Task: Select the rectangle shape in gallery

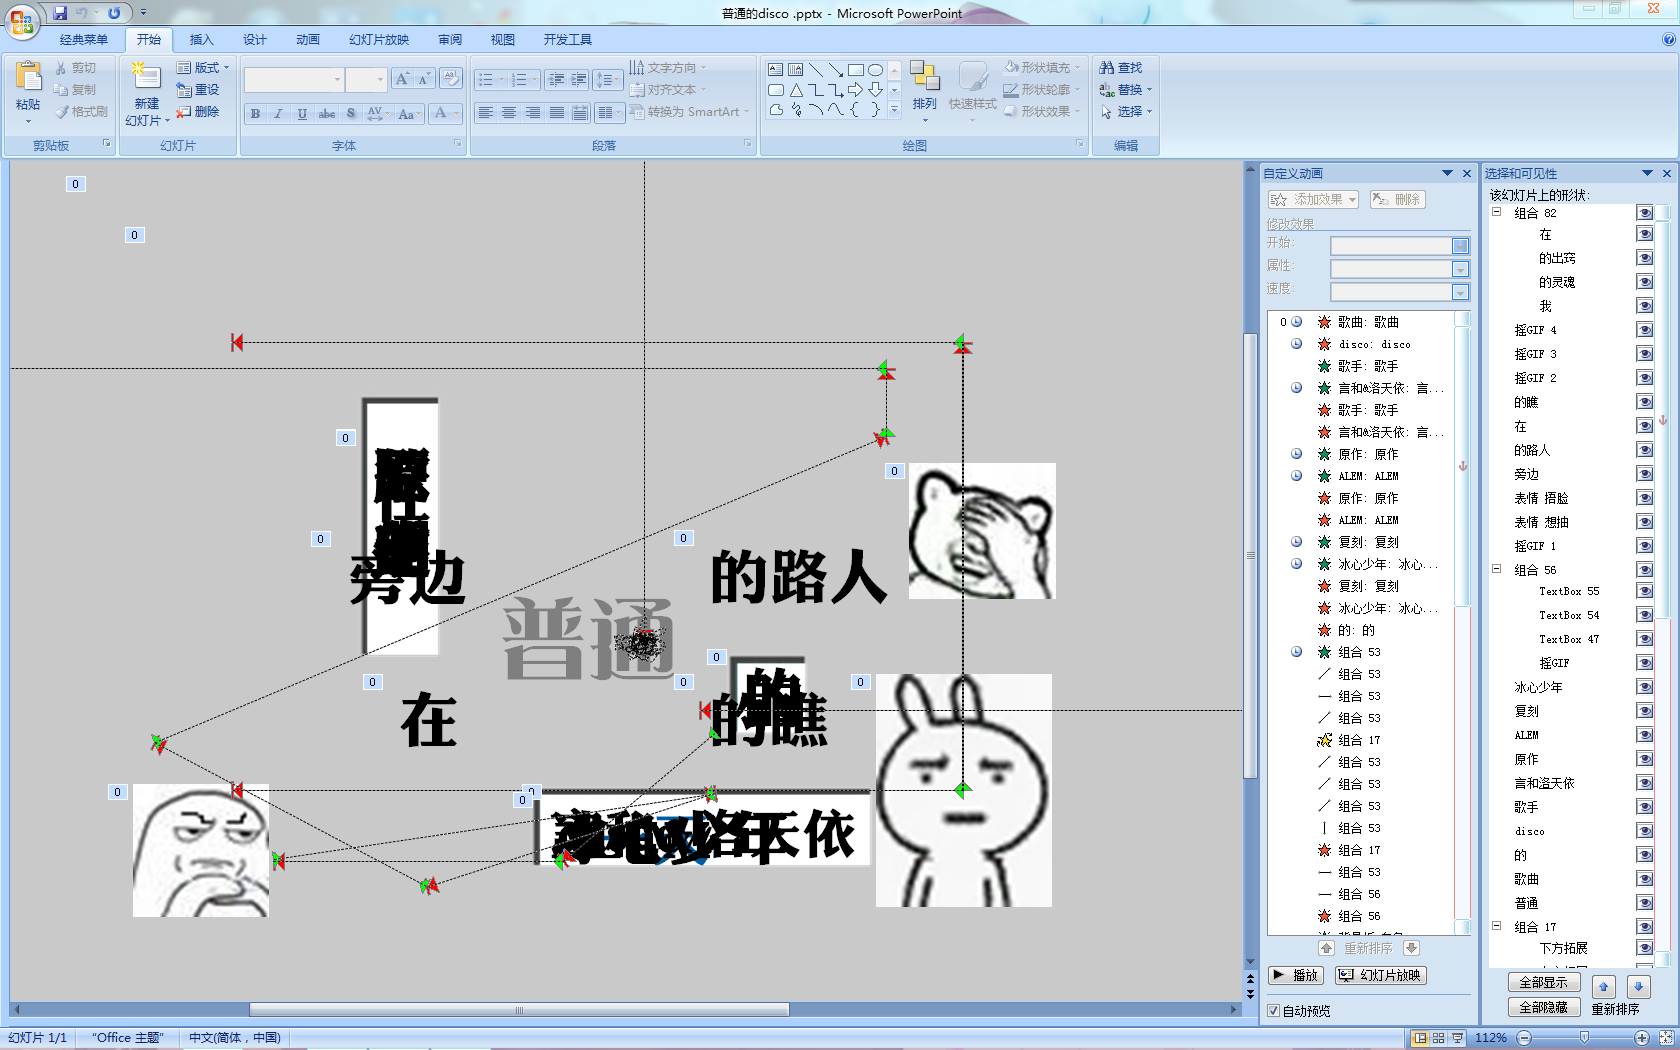Action: pos(856,70)
